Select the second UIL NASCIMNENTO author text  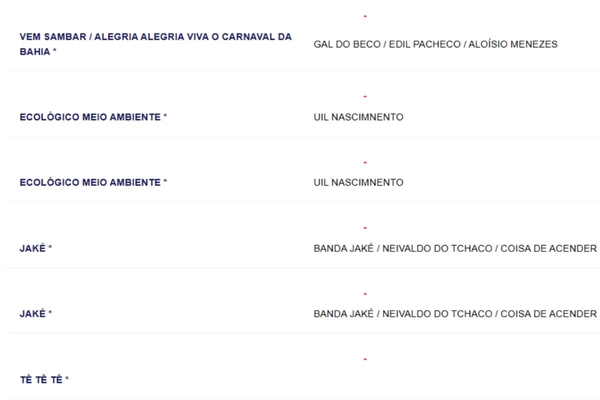358,183
